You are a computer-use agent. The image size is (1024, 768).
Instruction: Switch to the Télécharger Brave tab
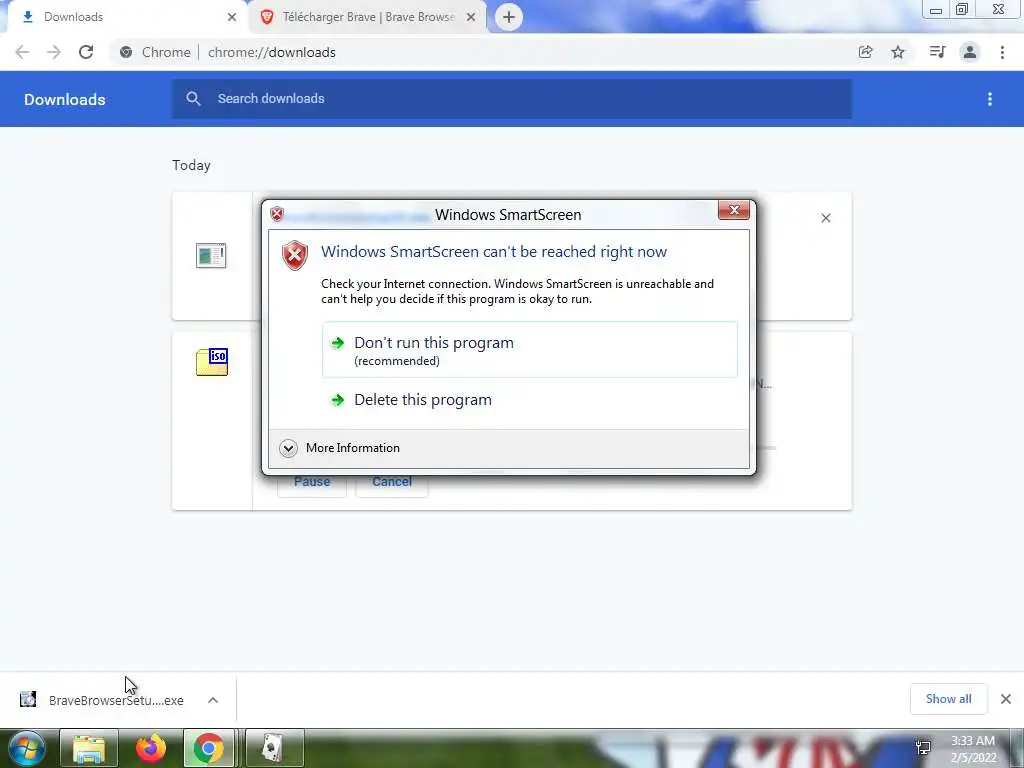click(x=368, y=17)
